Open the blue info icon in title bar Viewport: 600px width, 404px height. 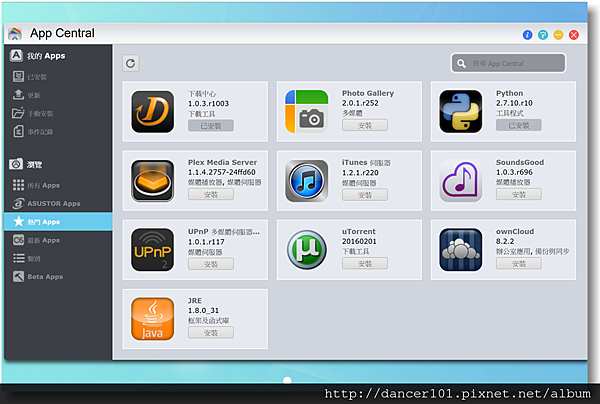pyautogui.click(x=527, y=35)
